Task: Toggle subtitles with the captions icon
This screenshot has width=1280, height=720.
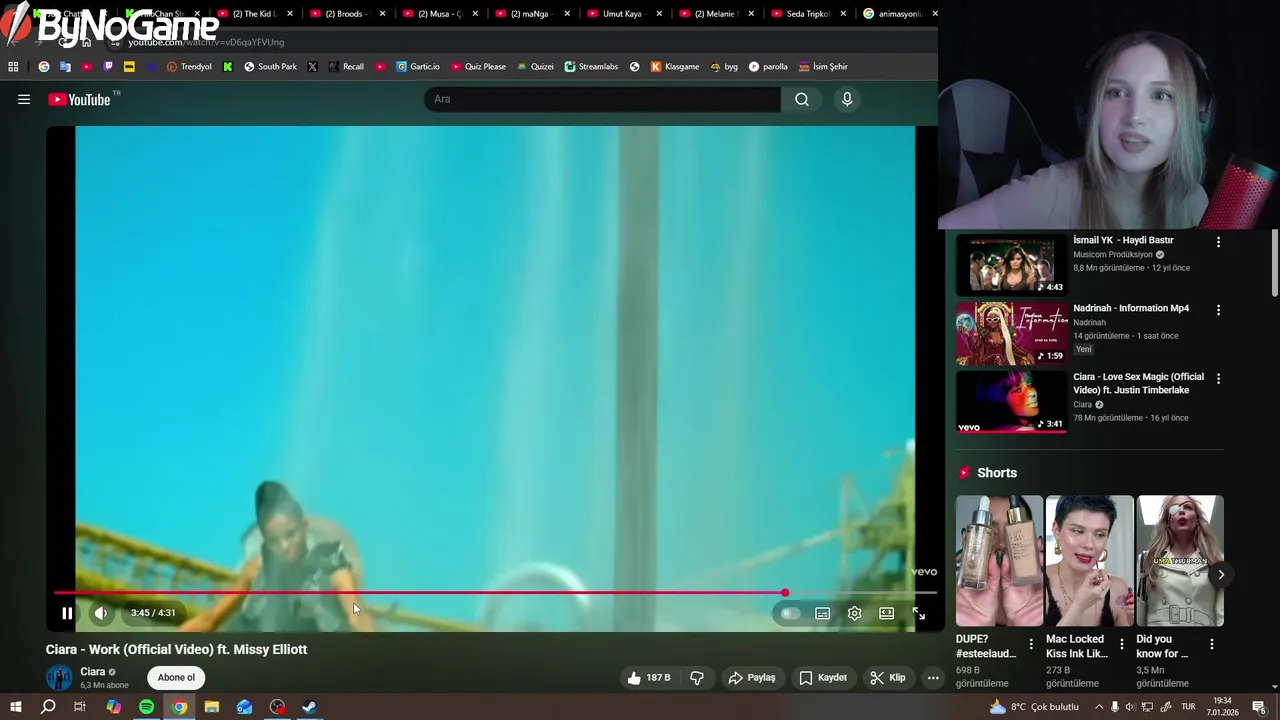Action: click(822, 613)
